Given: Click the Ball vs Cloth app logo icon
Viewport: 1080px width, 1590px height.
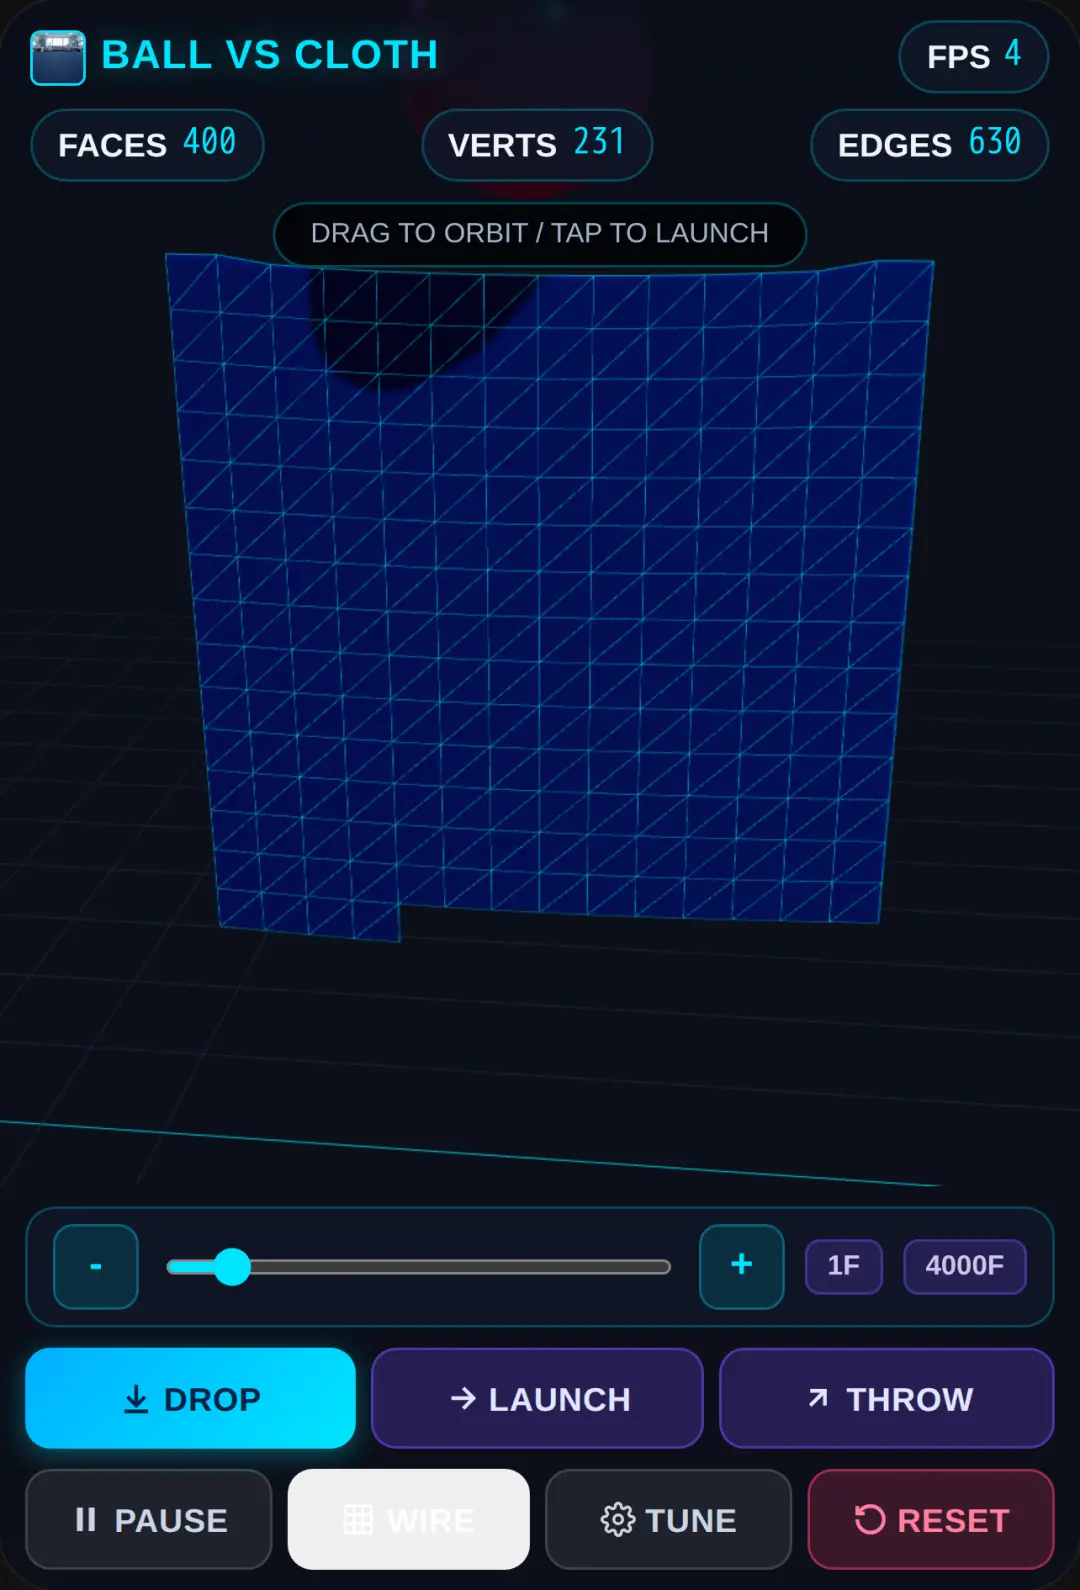Looking at the screenshot, I should click(58, 57).
